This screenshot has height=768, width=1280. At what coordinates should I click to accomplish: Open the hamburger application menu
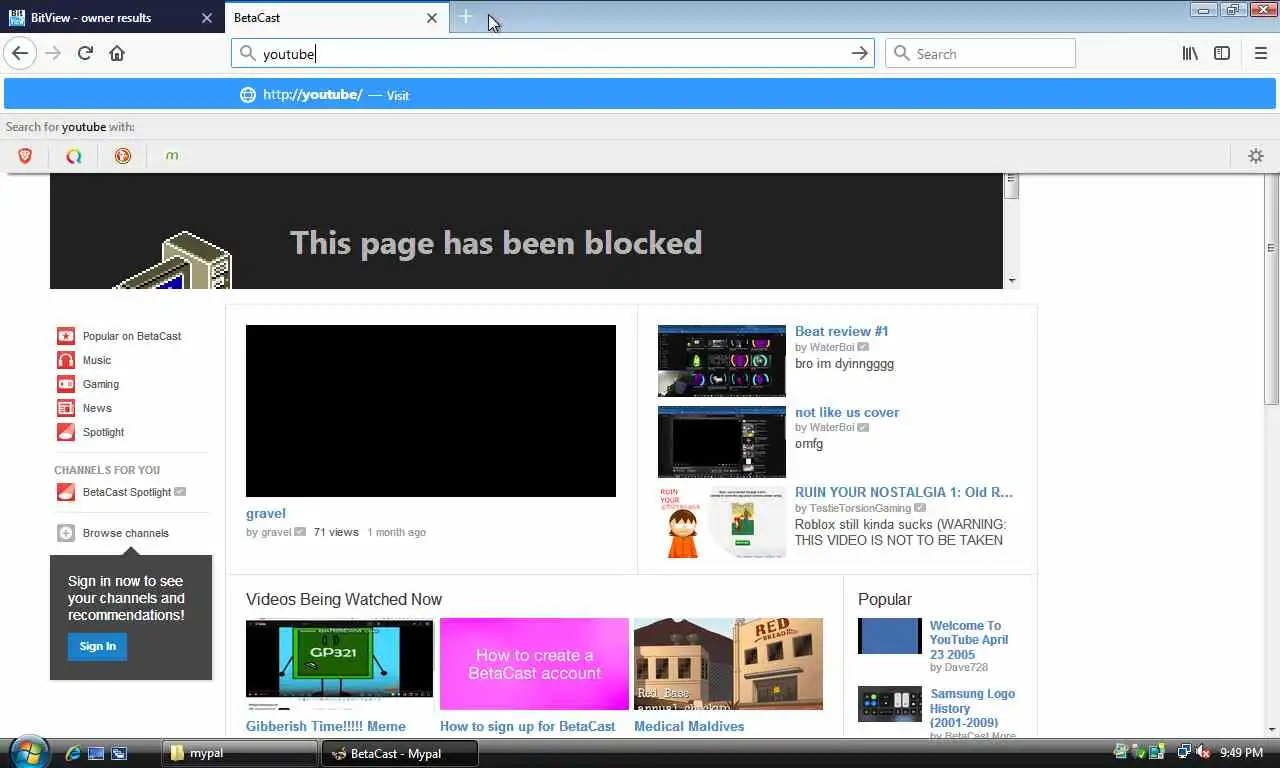coord(1260,53)
